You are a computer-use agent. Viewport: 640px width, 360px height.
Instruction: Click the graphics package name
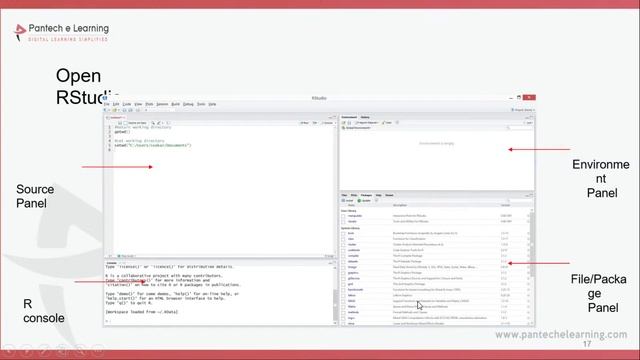pos(353,273)
